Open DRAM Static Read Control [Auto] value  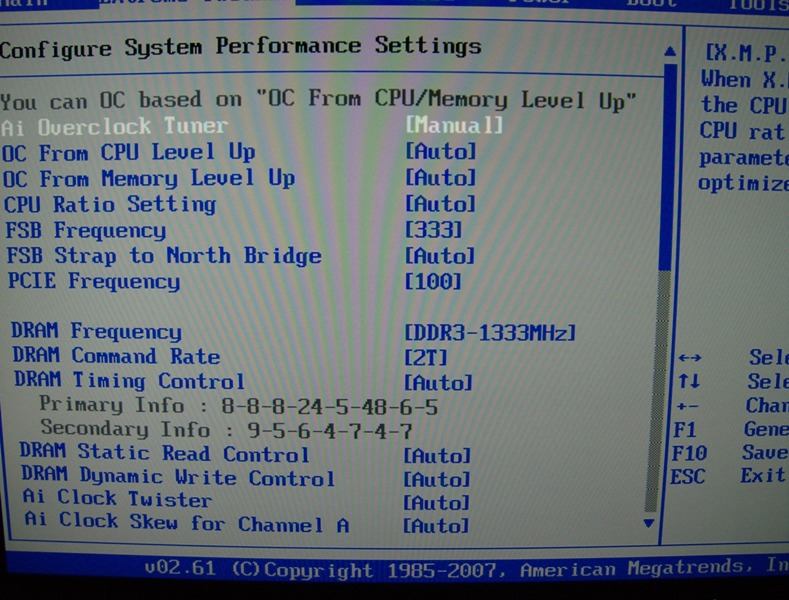point(437,456)
